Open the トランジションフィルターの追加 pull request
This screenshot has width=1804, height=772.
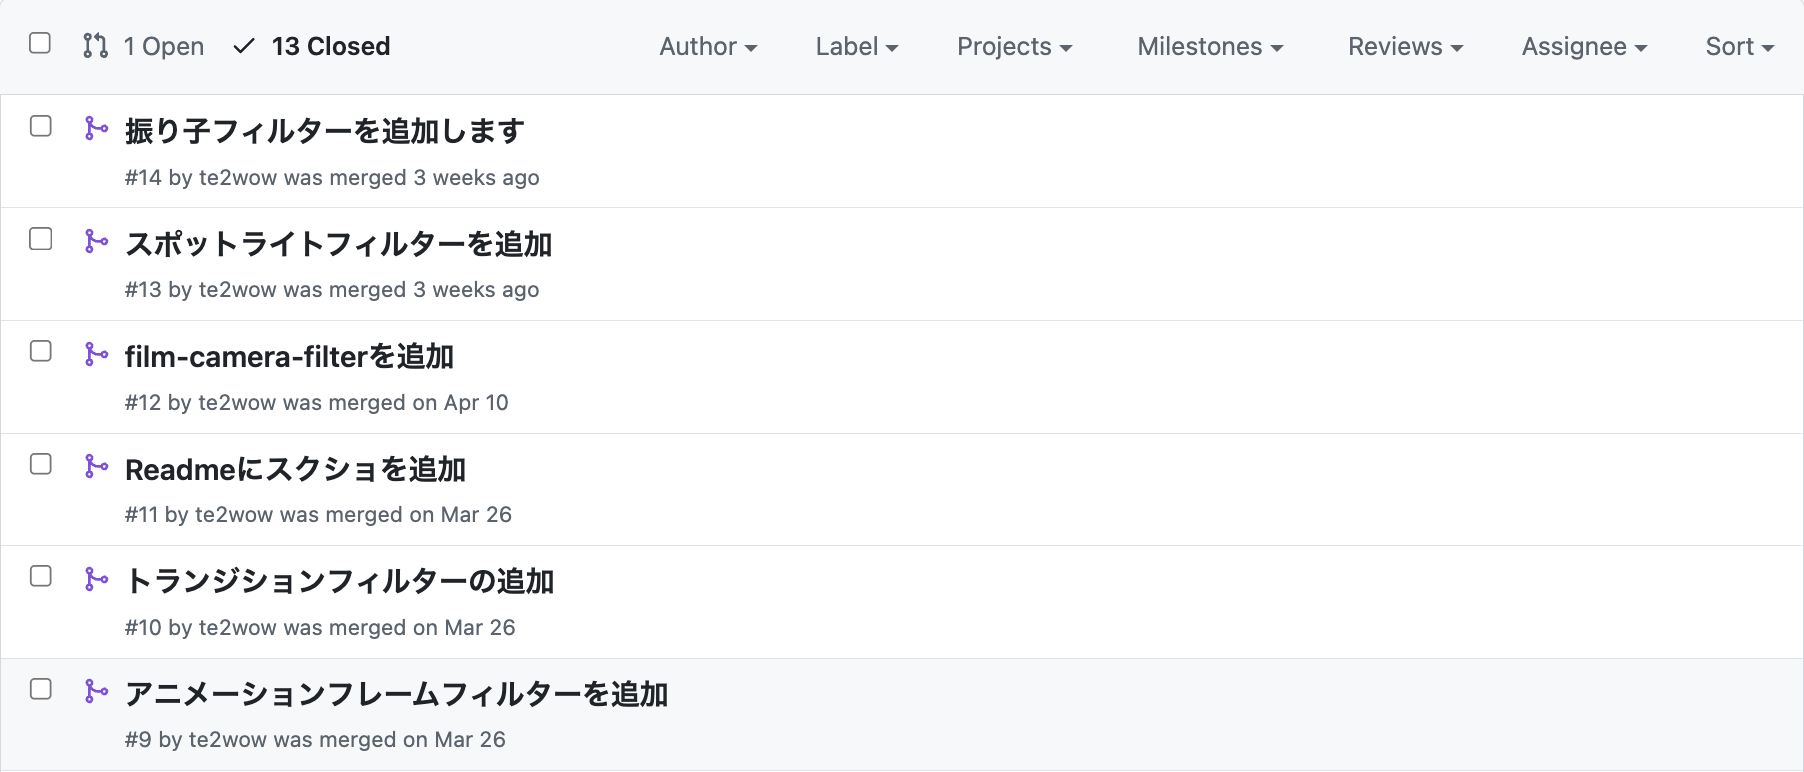pyautogui.click(x=339, y=581)
